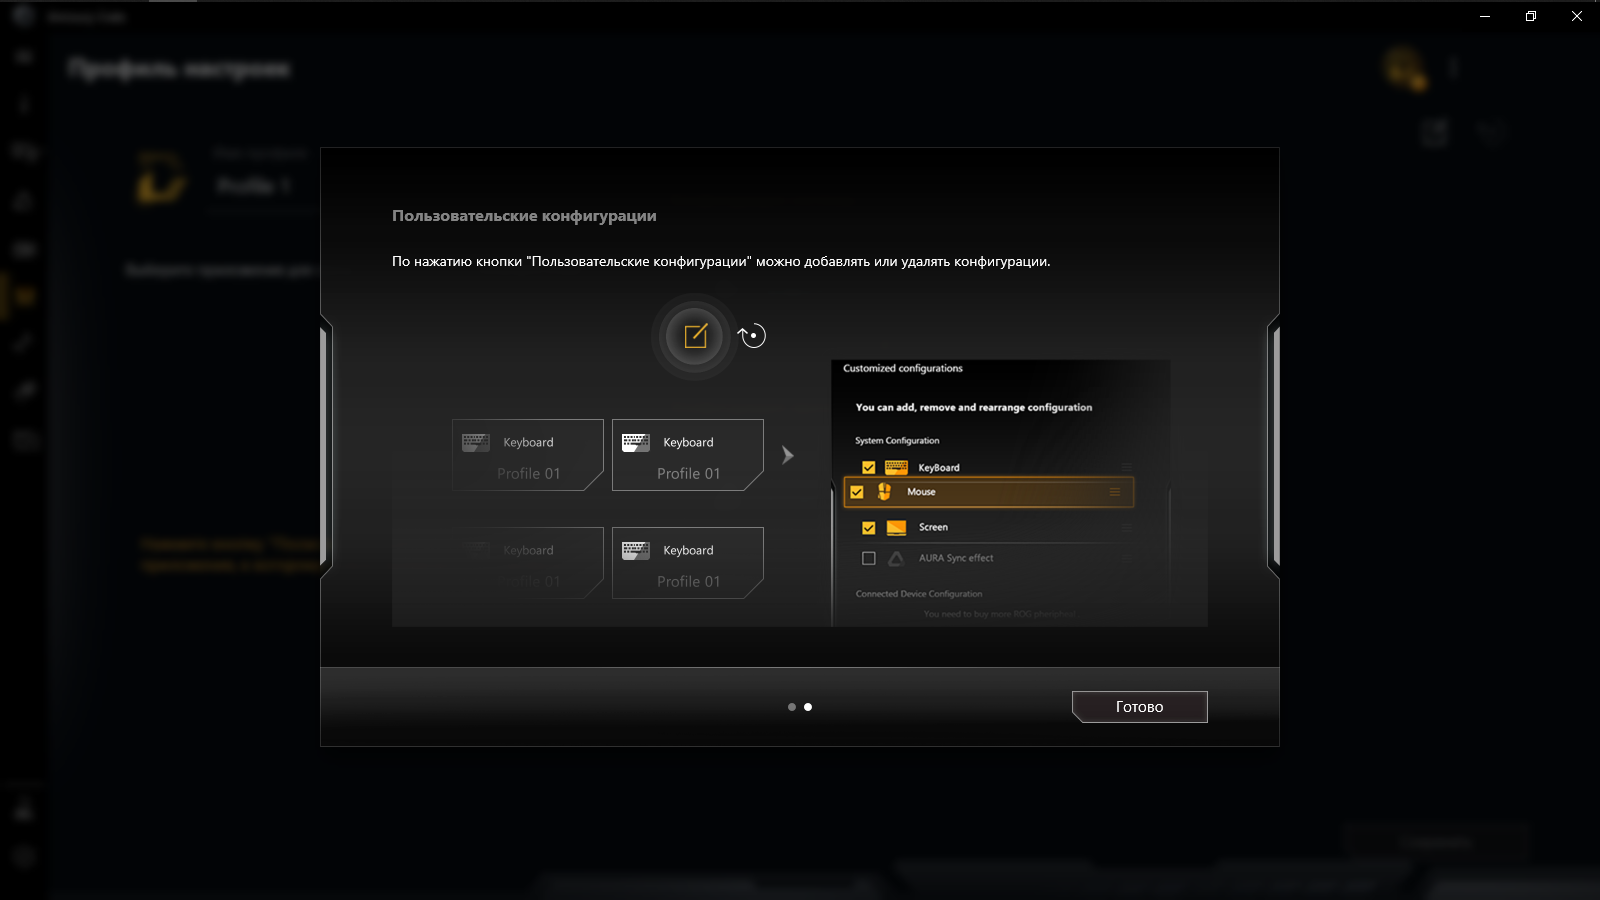Click the reset circular arrow icon
1600x900 pixels.
point(752,336)
